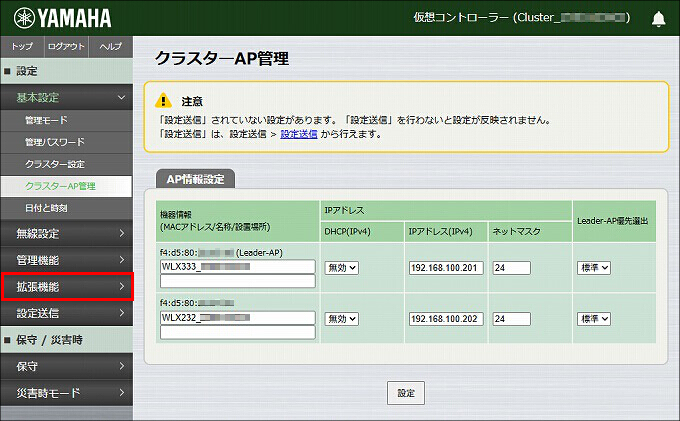Click the WLX333 name input field
This screenshot has width=680, height=421.
click(x=238, y=267)
